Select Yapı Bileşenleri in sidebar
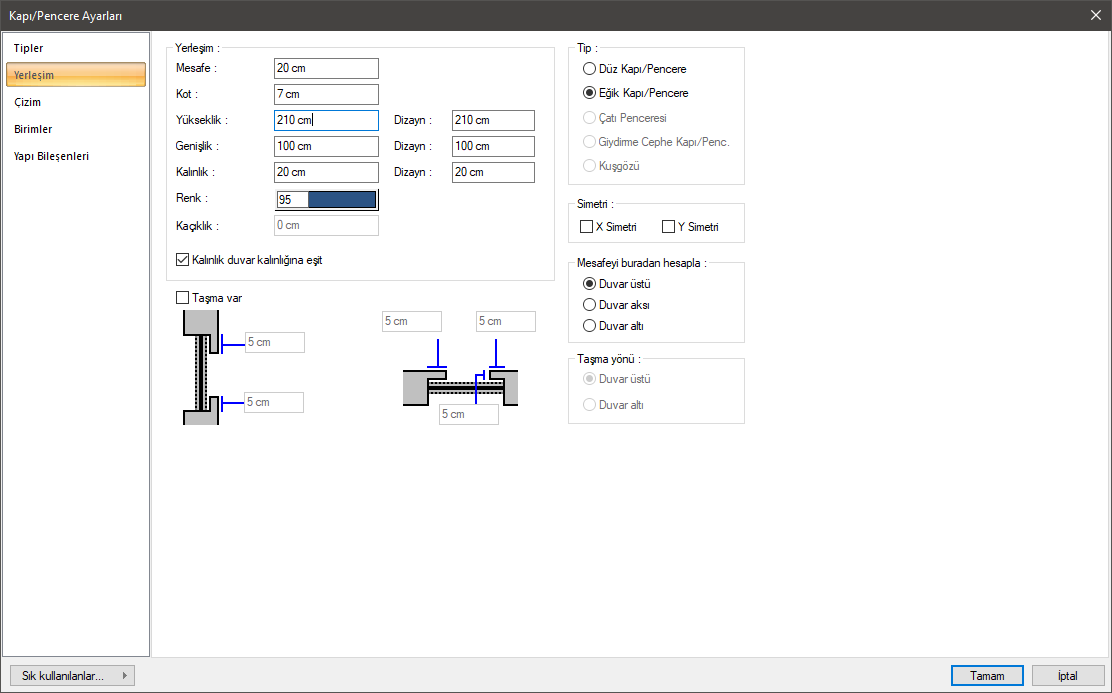The image size is (1112, 693). pyautogui.click(x=52, y=156)
